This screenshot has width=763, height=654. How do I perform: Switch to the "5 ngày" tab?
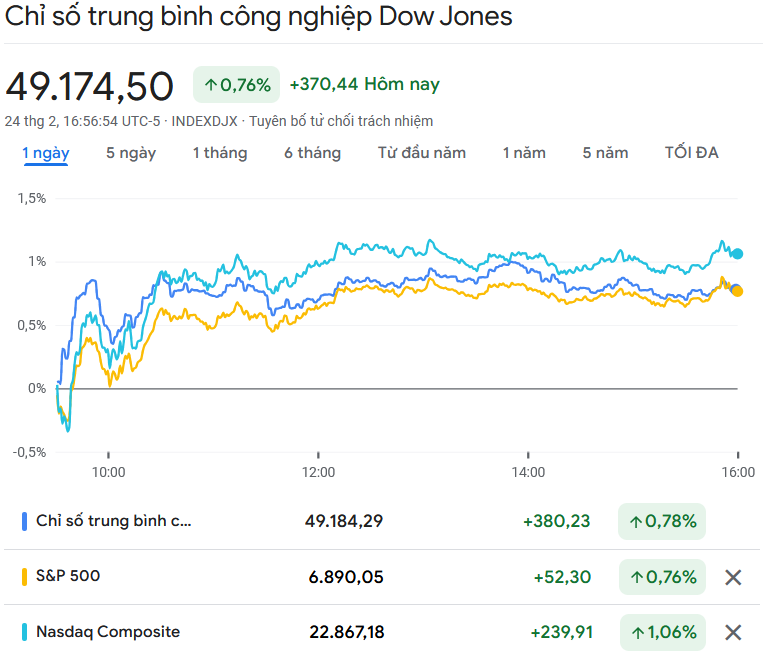click(131, 153)
